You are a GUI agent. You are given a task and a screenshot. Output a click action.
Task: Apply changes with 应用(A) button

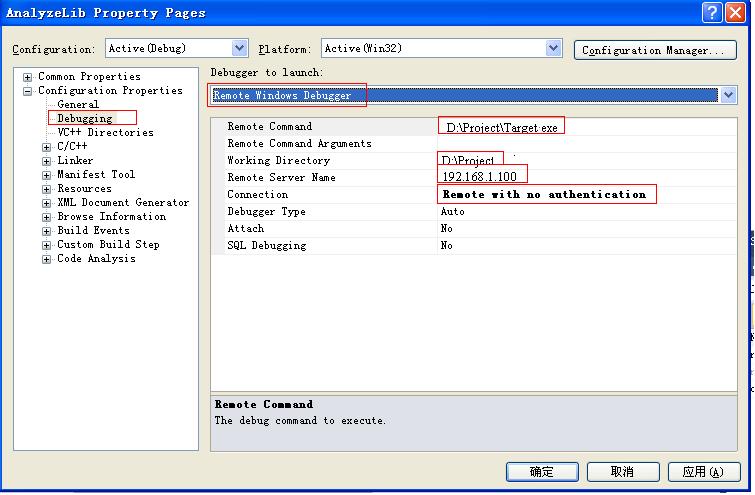703,472
